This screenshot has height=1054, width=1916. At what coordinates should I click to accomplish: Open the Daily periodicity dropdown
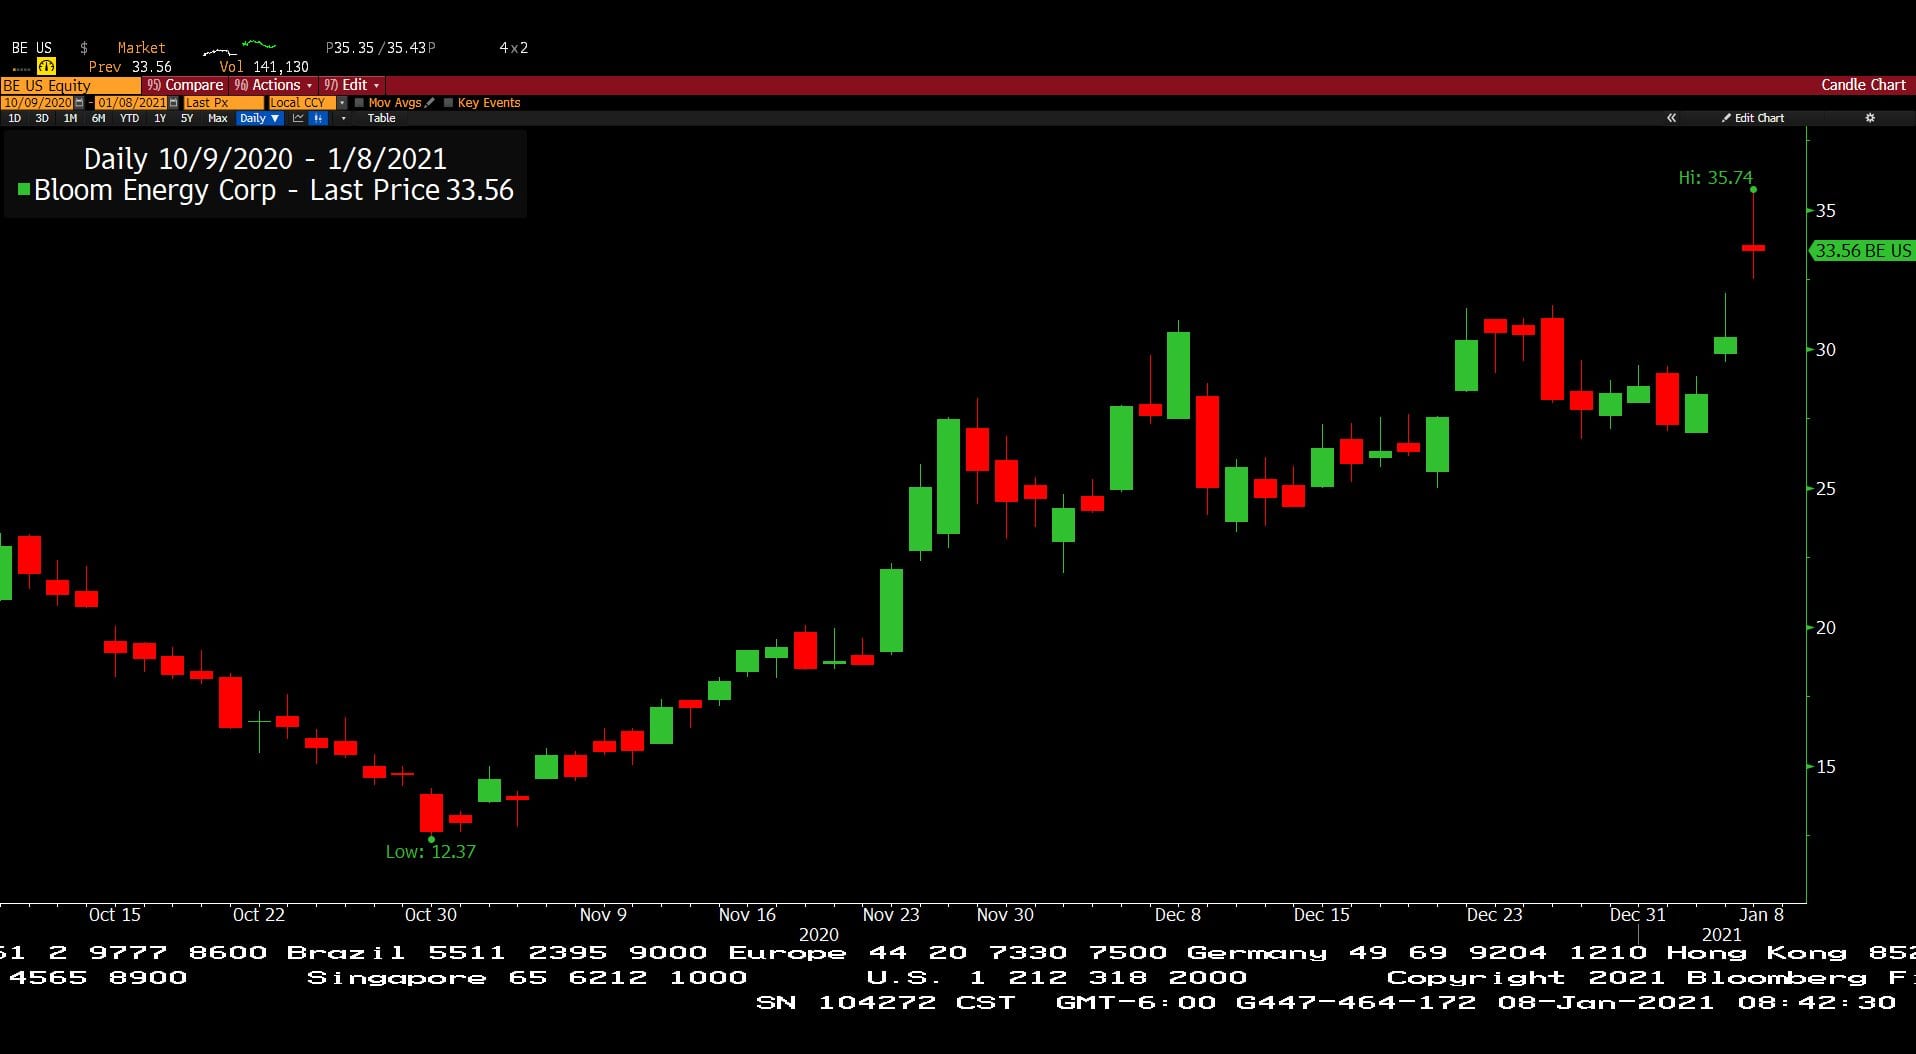[259, 118]
